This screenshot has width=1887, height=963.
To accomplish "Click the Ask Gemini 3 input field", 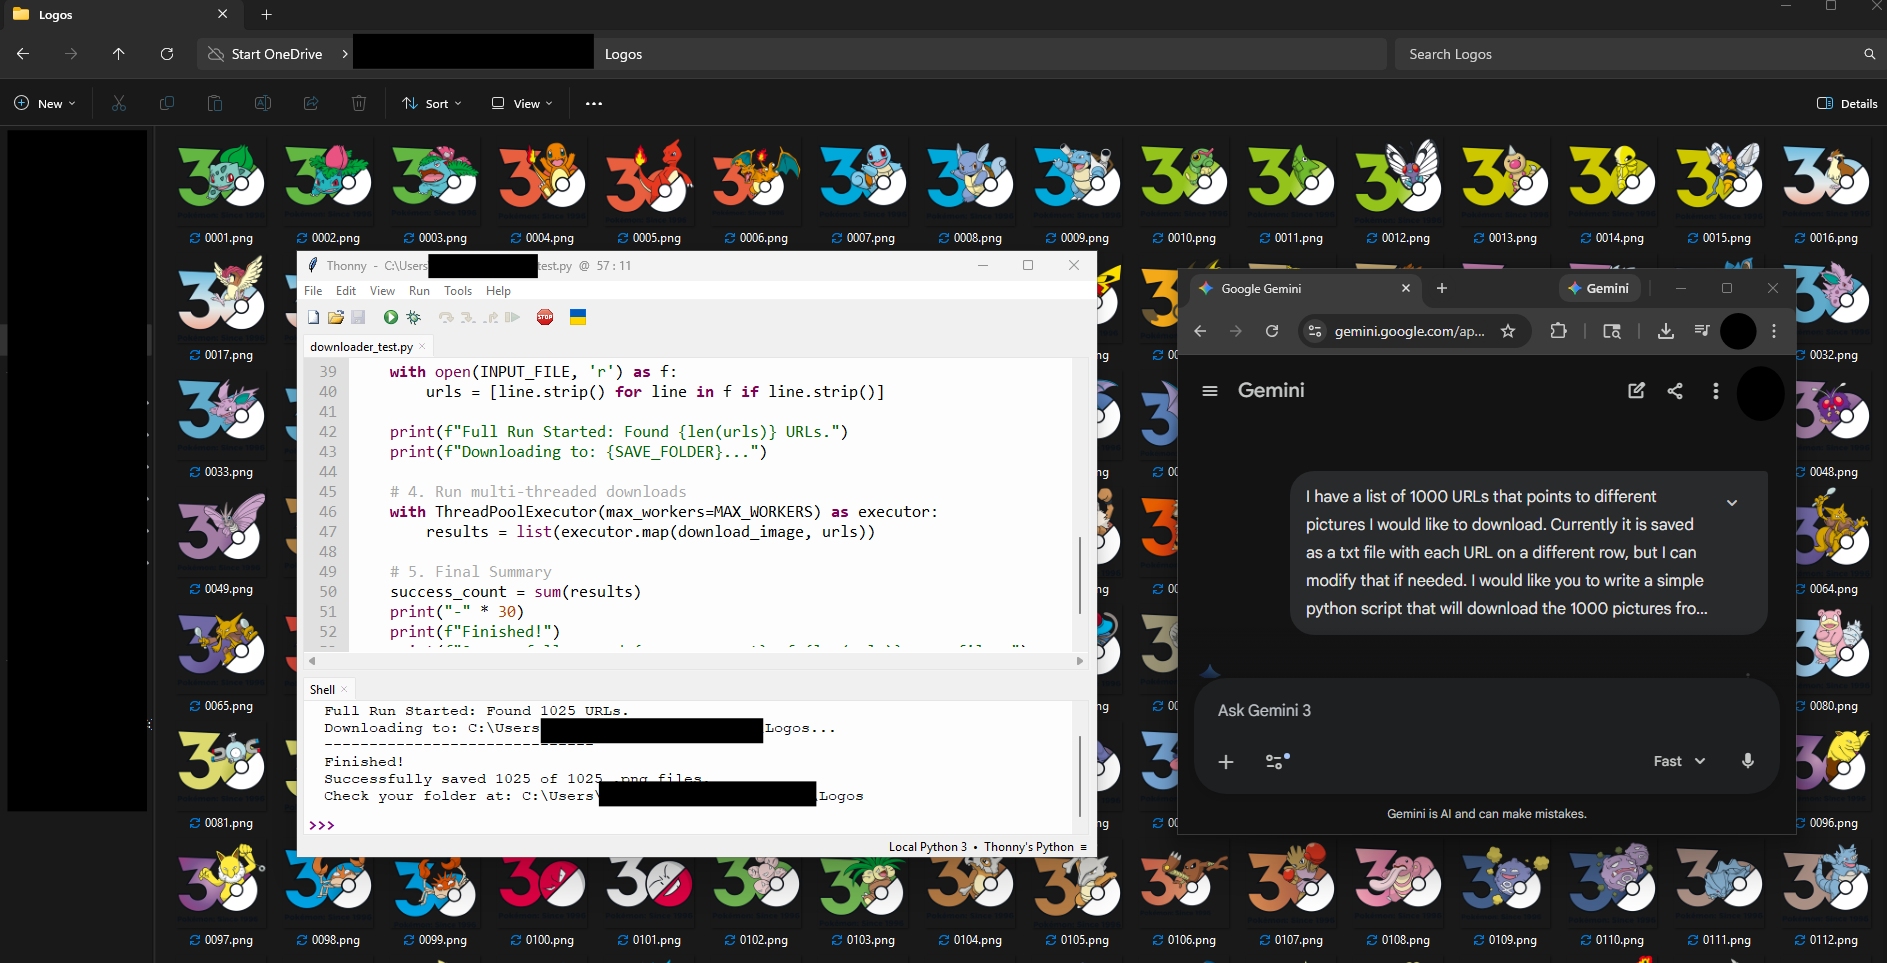I will point(1480,710).
